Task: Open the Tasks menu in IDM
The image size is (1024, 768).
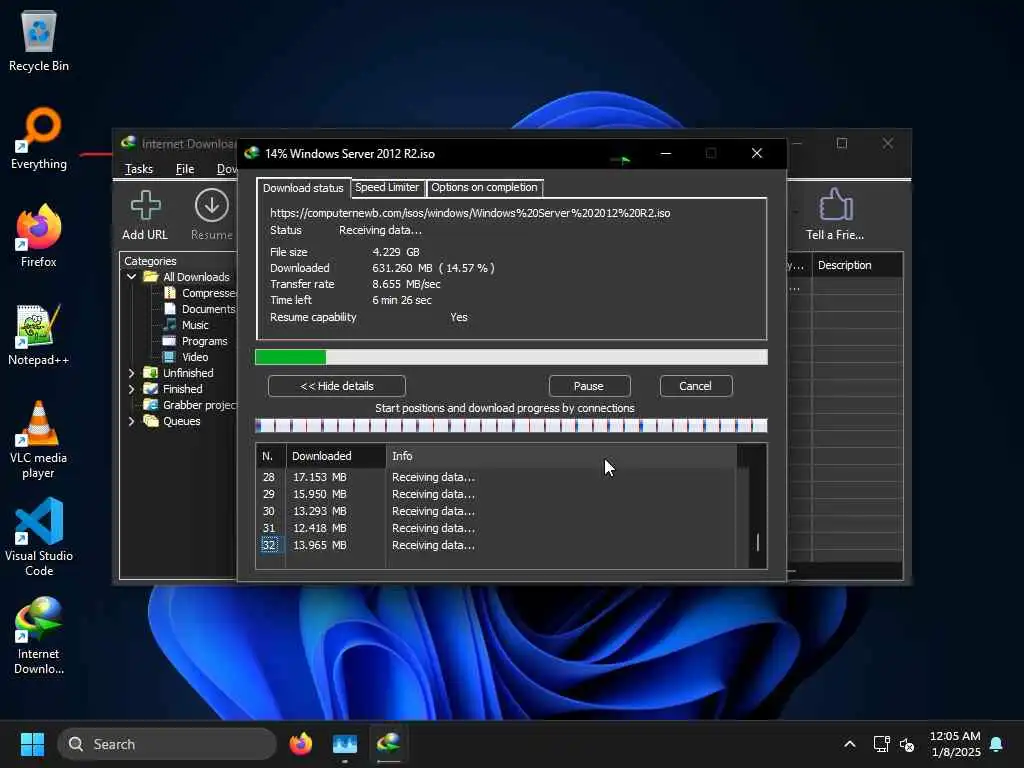Action: pos(138,169)
